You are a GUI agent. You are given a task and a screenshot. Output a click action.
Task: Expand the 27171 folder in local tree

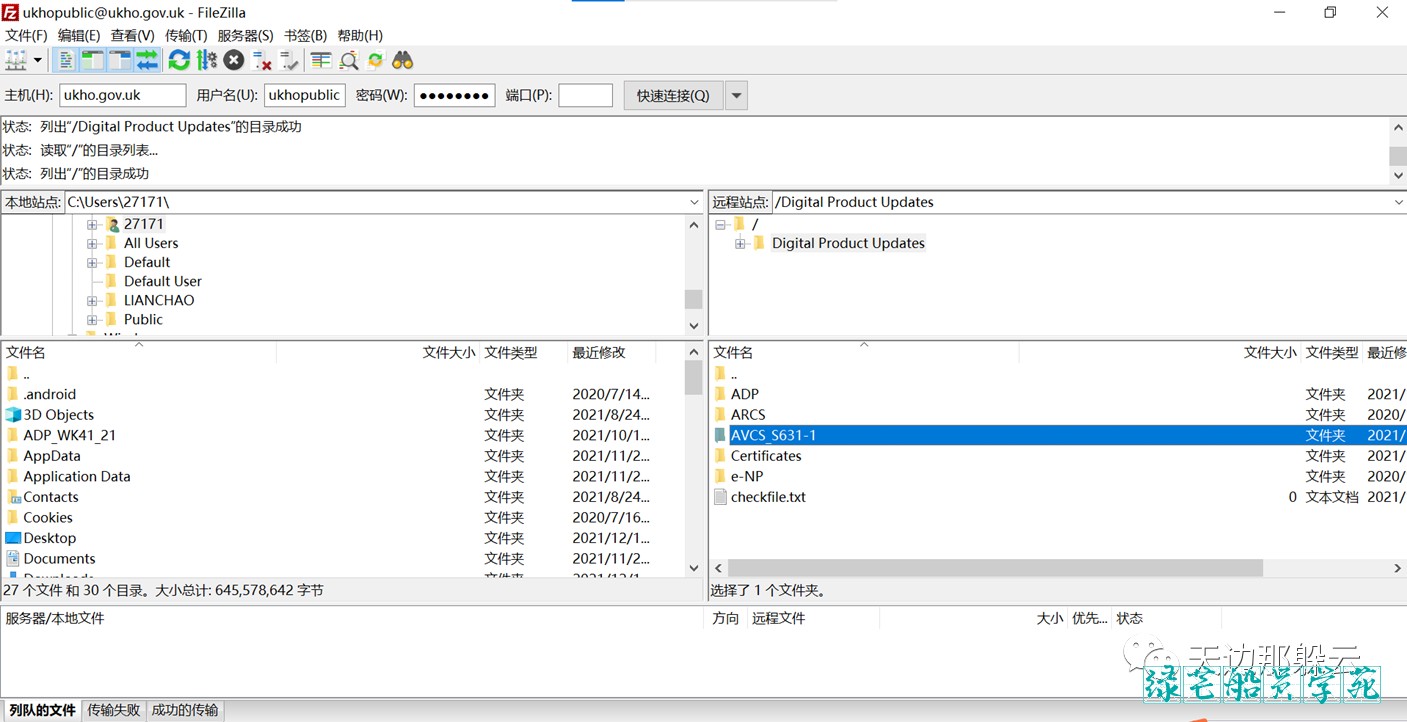click(x=92, y=224)
